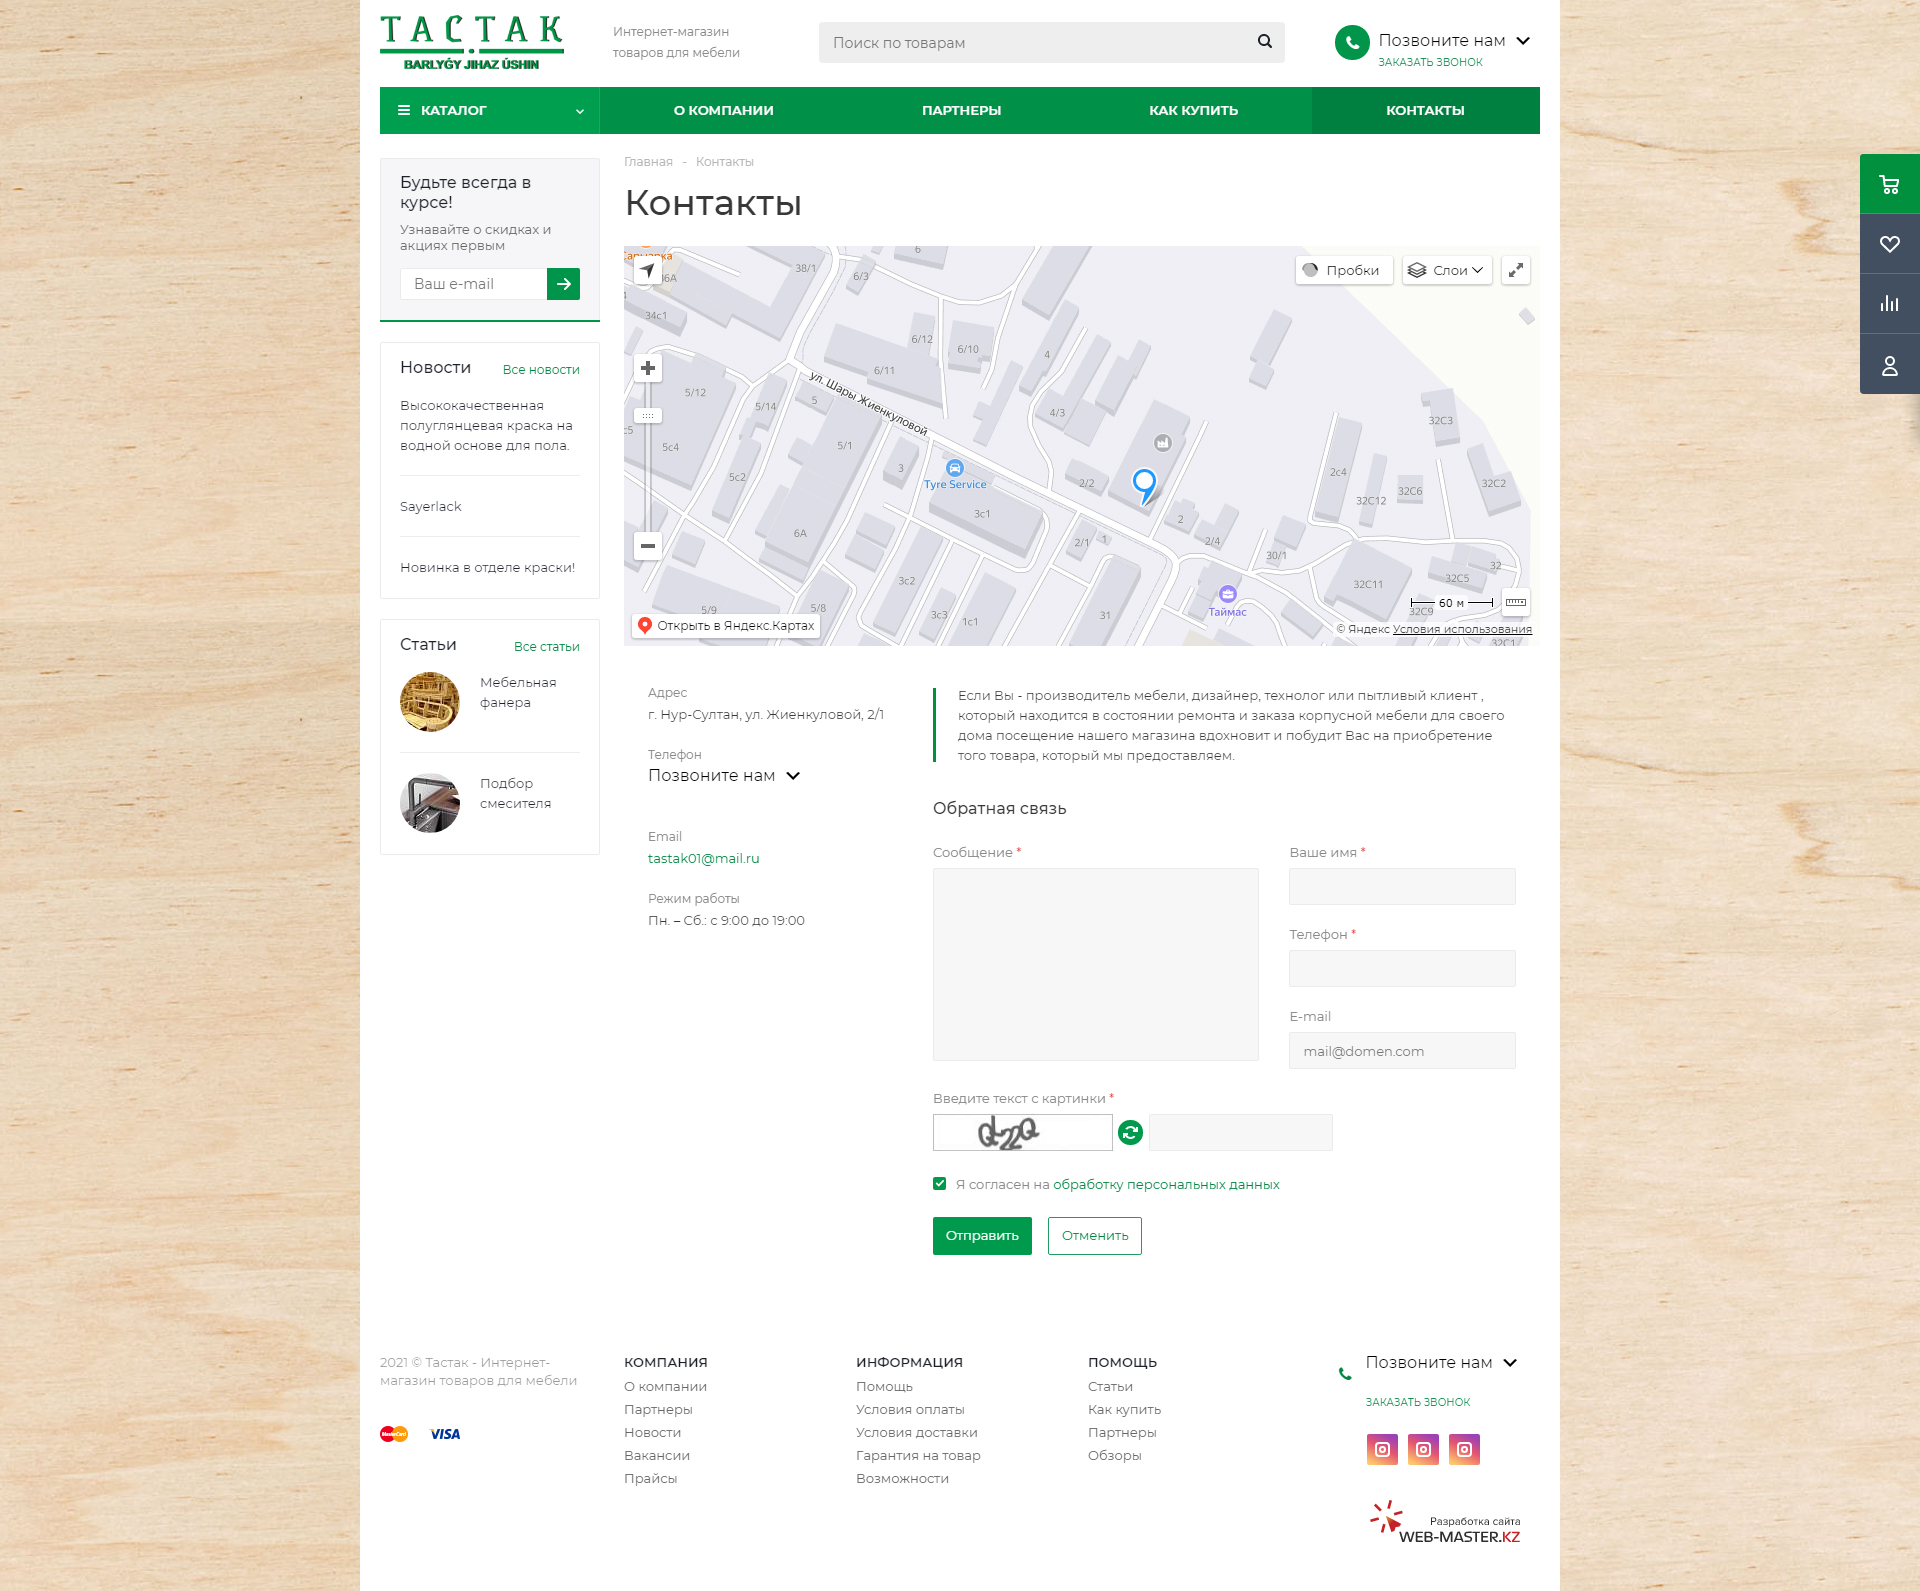Viewport: 1920px width, 1591px height.
Task: Focus the feedback E-mail input field
Action: (1402, 1050)
